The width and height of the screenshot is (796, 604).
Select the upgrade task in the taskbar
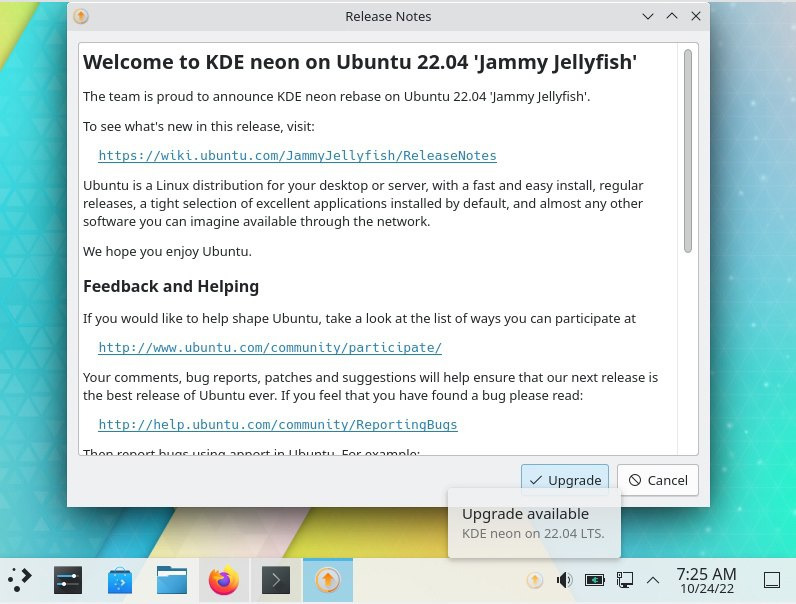click(x=328, y=579)
